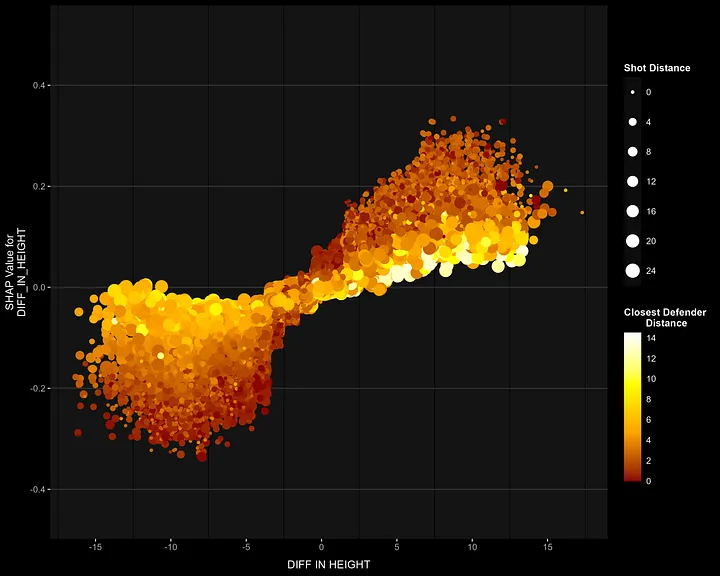The image size is (720, 576).
Task: Click the Shot Distance 12 legend circle
Action: 633,182
